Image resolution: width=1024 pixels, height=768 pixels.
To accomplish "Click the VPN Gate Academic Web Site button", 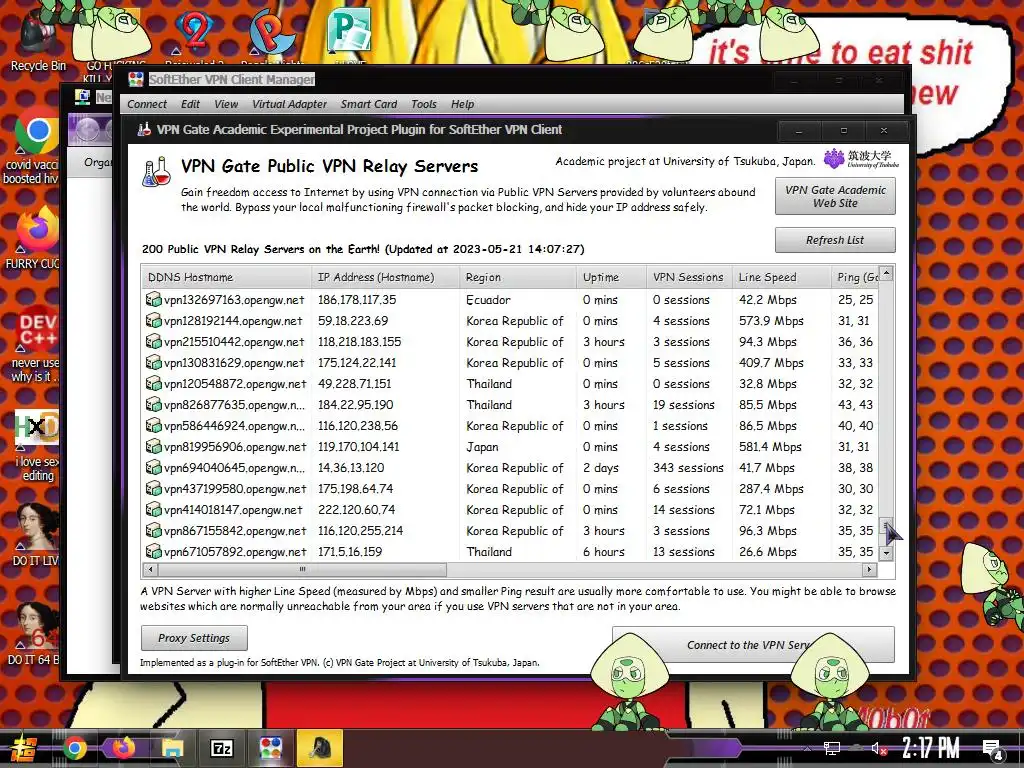I will tap(835, 196).
